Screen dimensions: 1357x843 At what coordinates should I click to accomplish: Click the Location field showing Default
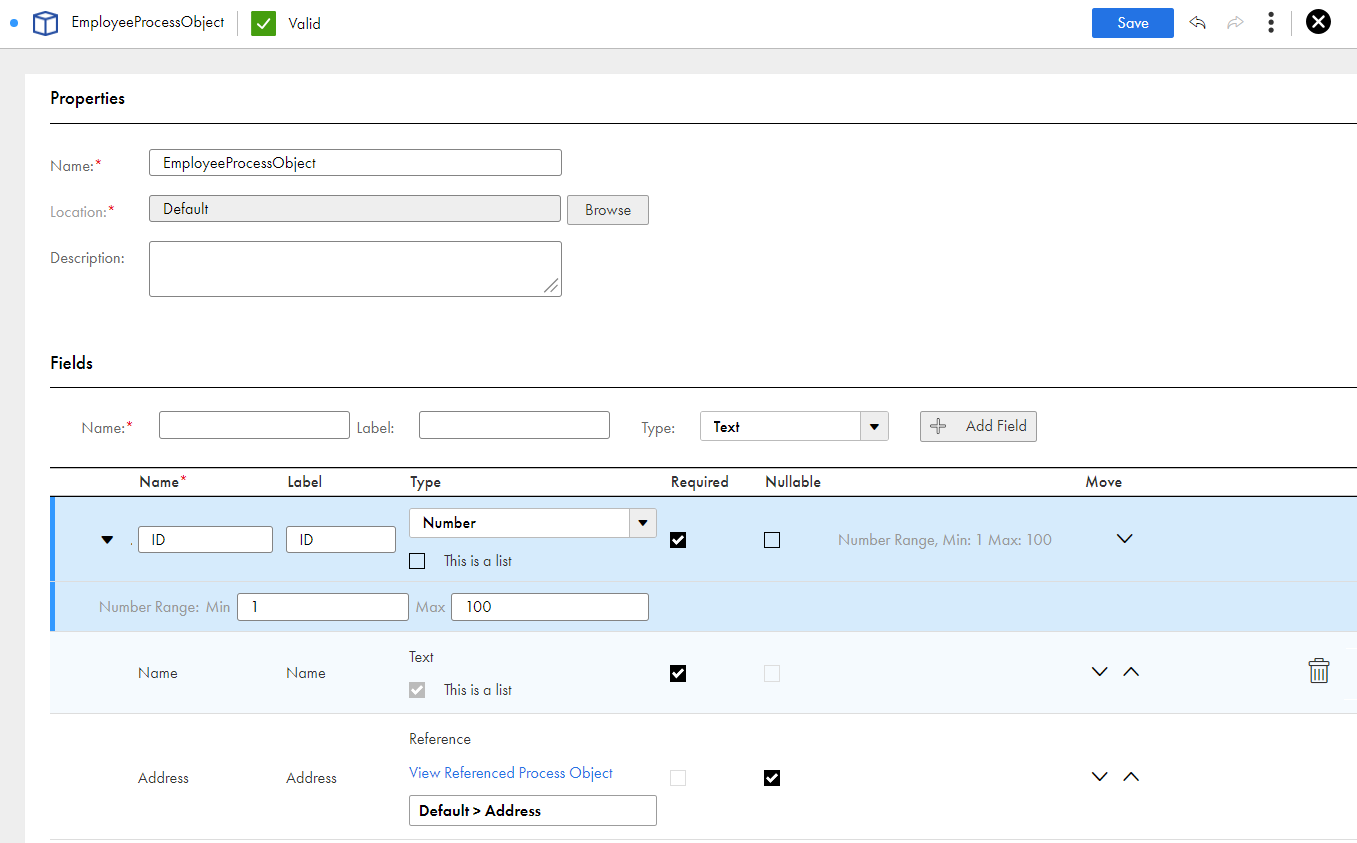[x=355, y=209]
